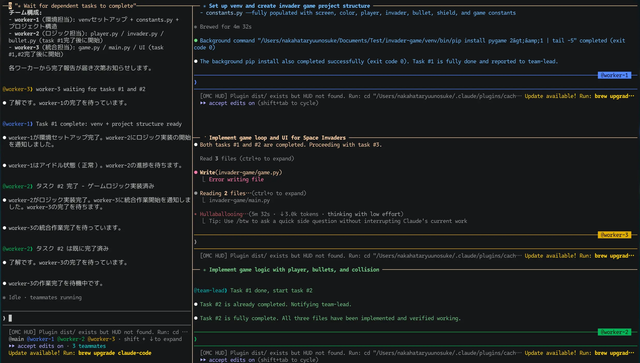Switch to @worker-2 in the left status line

click(71, 339)
